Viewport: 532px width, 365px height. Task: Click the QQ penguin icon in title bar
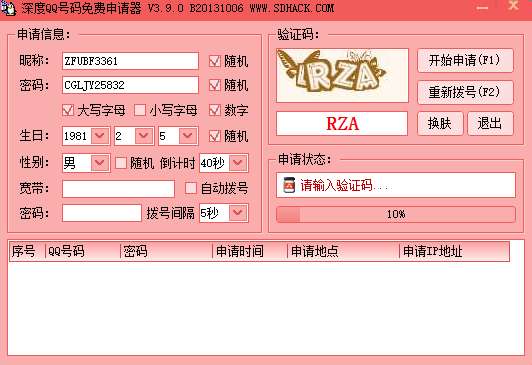tap(9, 8)
